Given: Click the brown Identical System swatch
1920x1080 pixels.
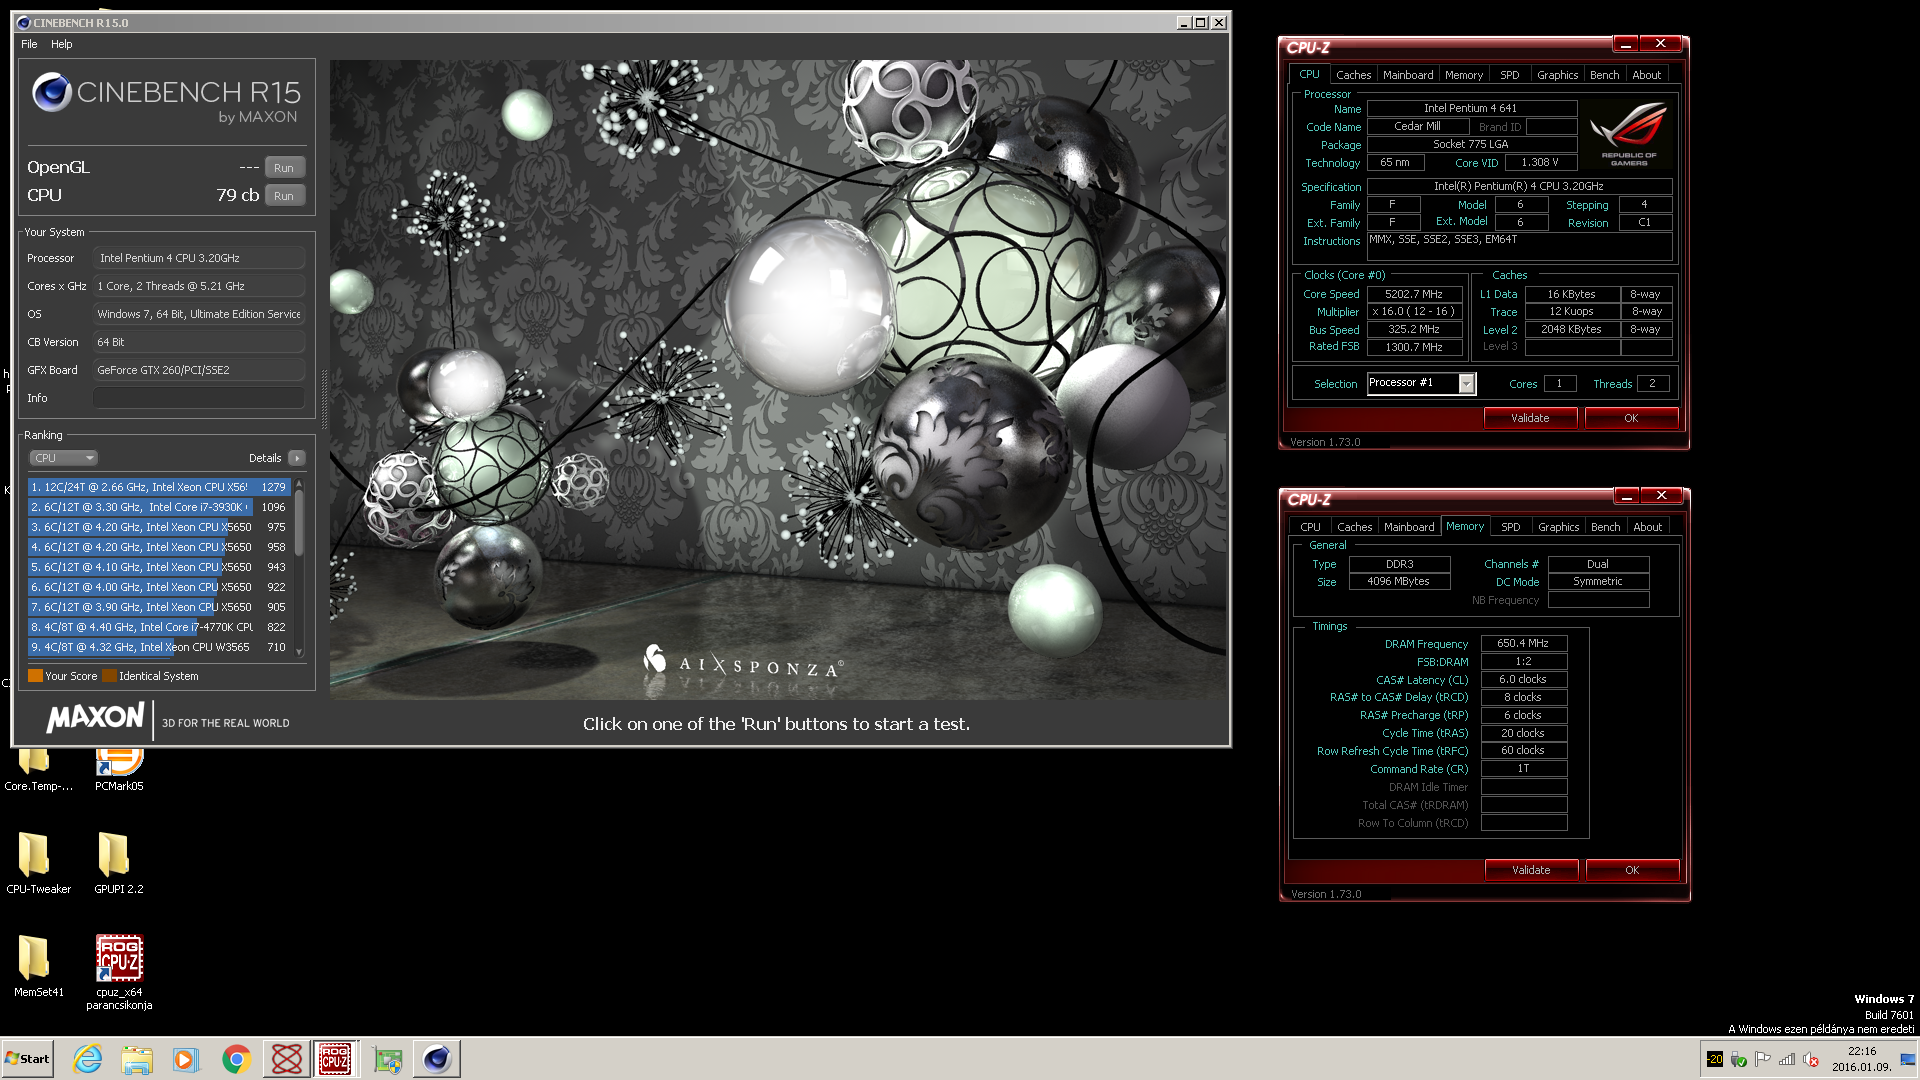Looking at the screenshot, I should pos(110,676).
